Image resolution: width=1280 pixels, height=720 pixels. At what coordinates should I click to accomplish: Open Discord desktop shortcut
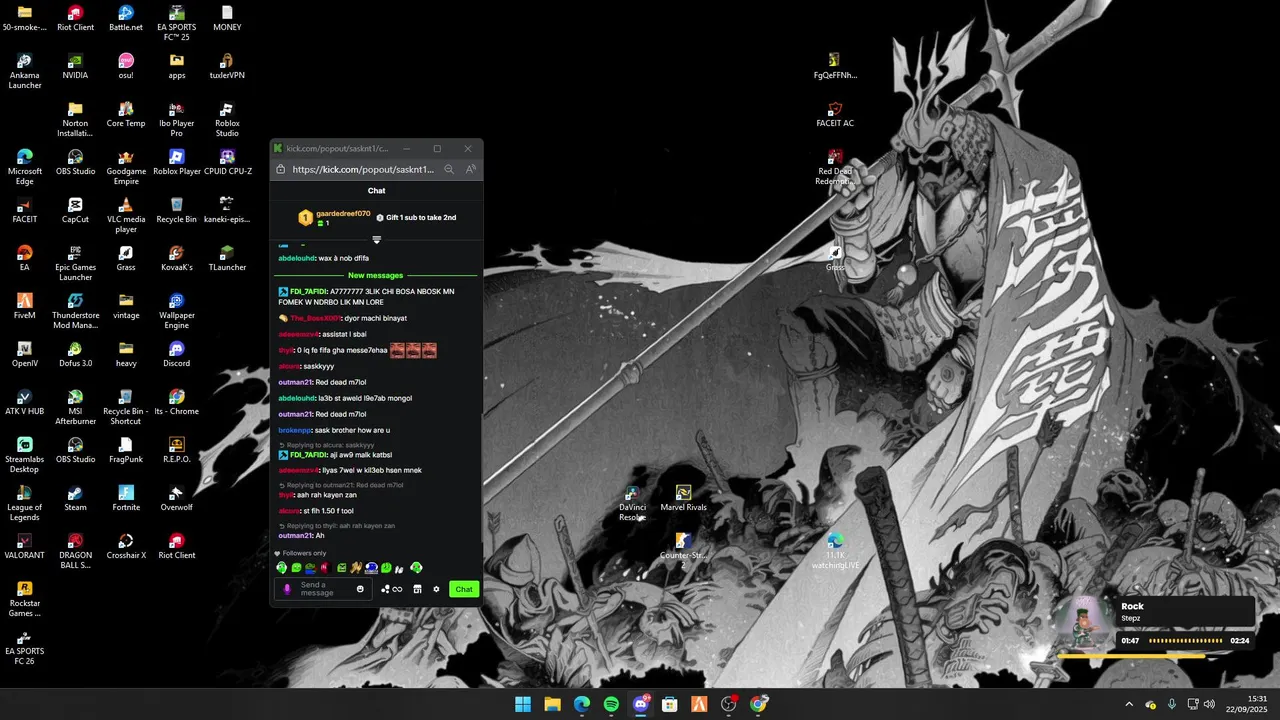click(177, 354)
